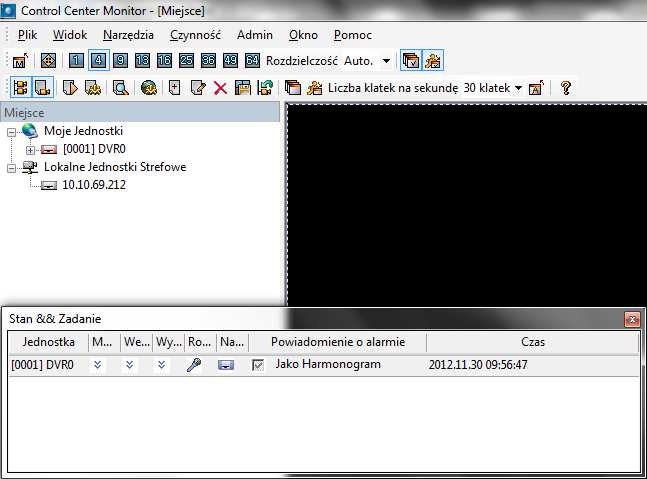Open the Pomoc menu
Viewport: 647px width, 479px height.
[x=353, y=35]
